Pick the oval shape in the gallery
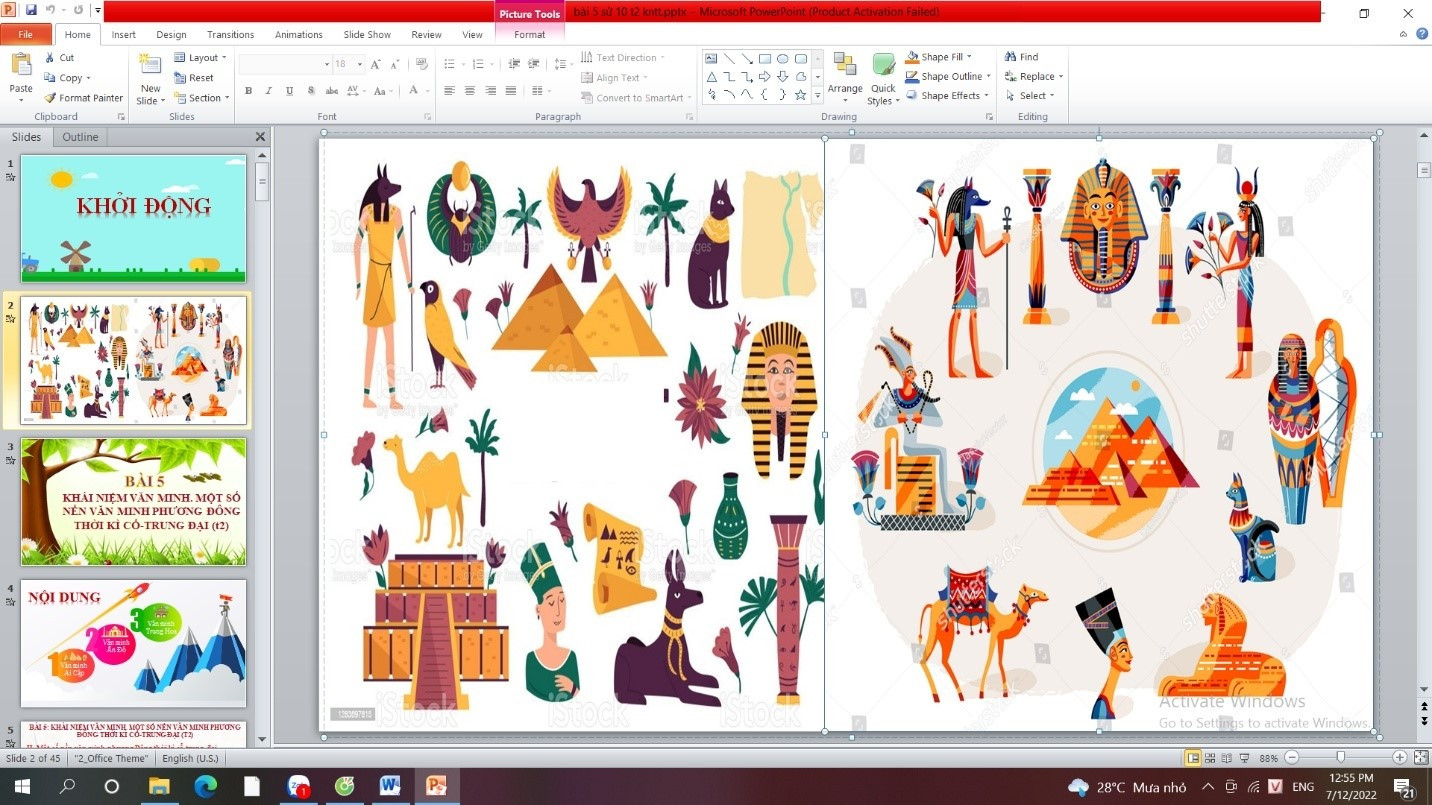The image size is (1432, 805). (x=782, y=59)
